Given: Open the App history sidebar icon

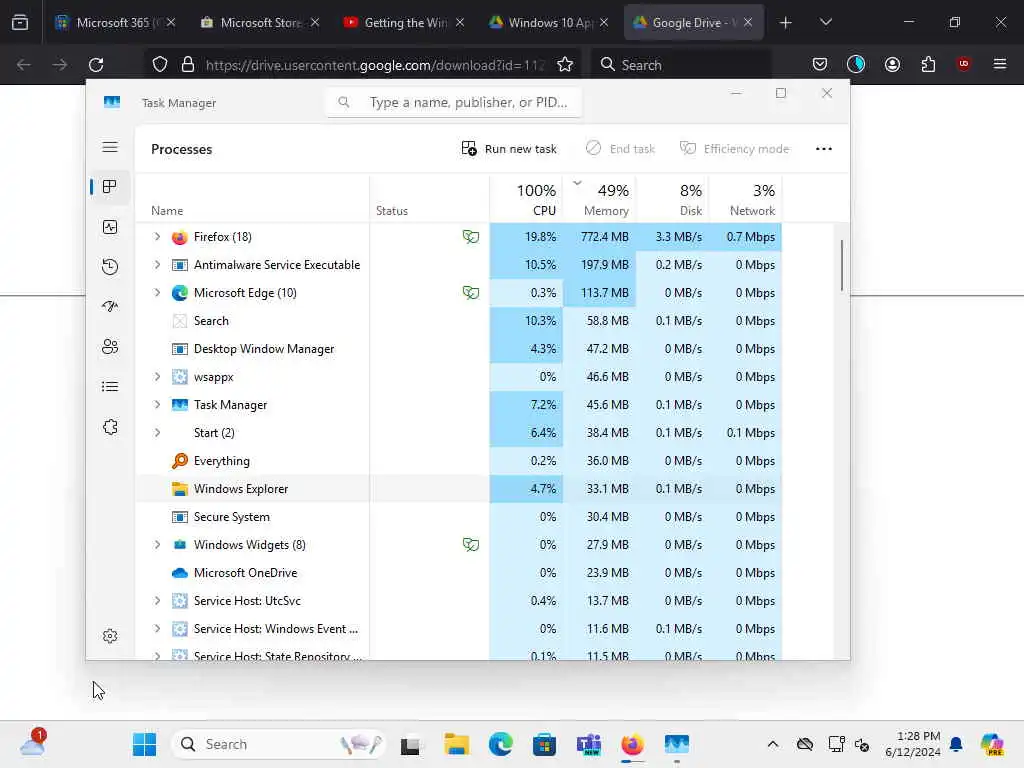Looking at the screenshot, I should [x=110, y=266].
